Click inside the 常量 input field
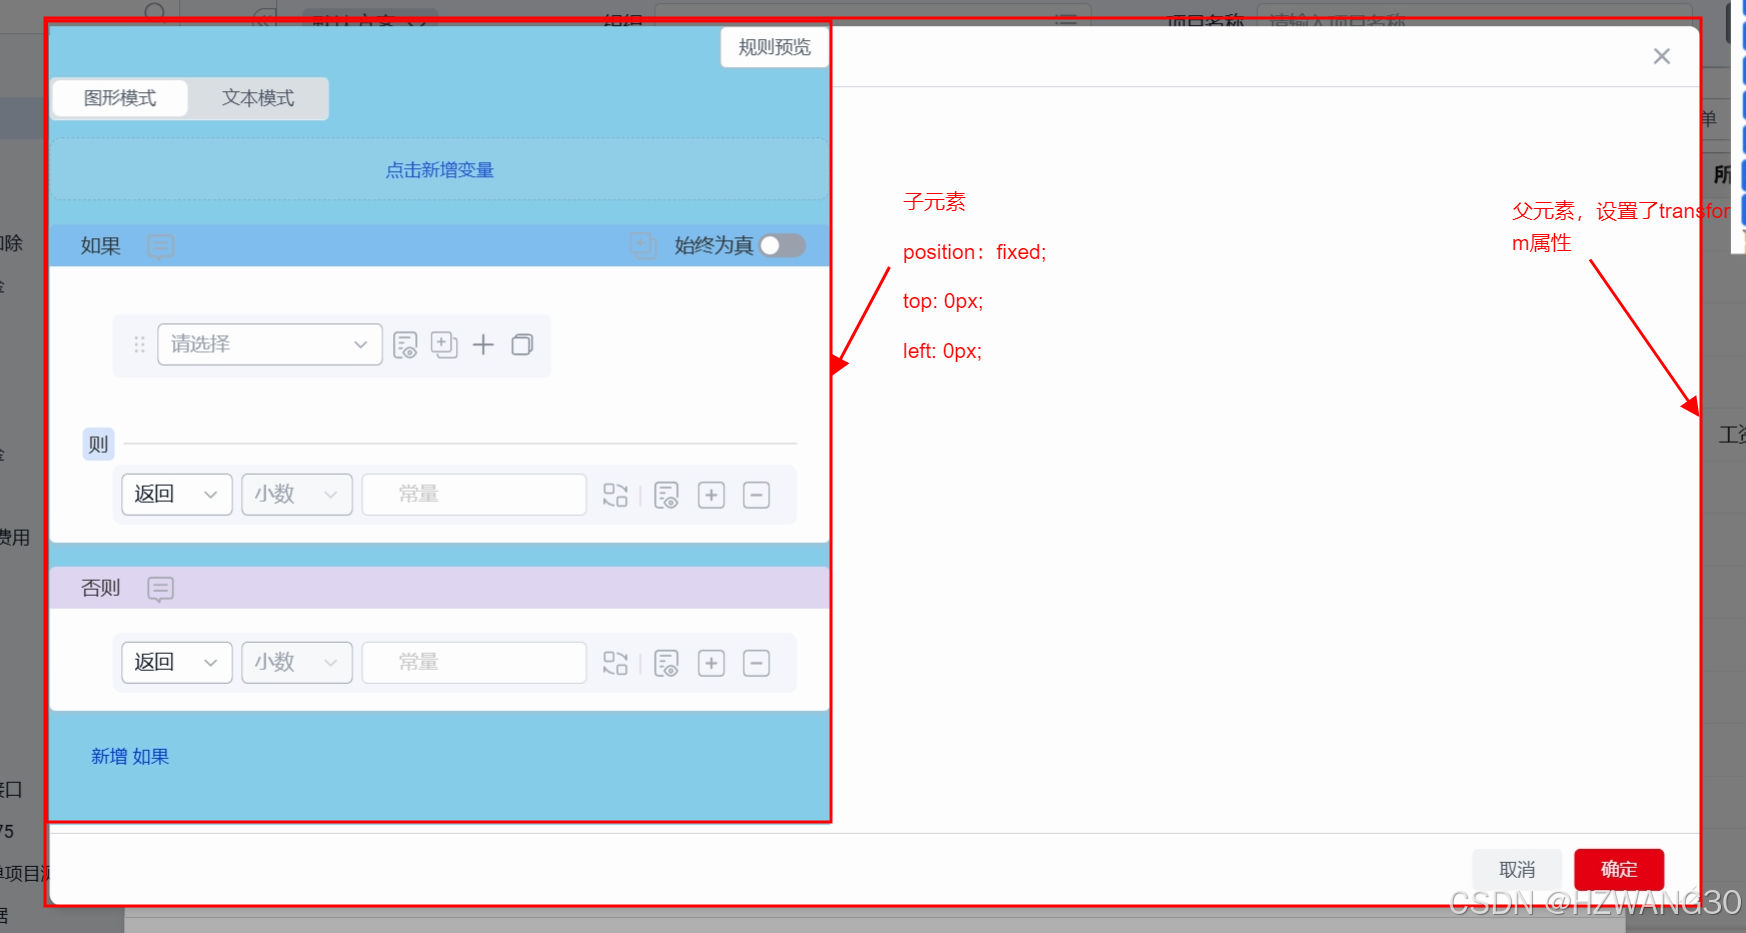The width and height of the screenshot is (1746, 933). point(473,494)
